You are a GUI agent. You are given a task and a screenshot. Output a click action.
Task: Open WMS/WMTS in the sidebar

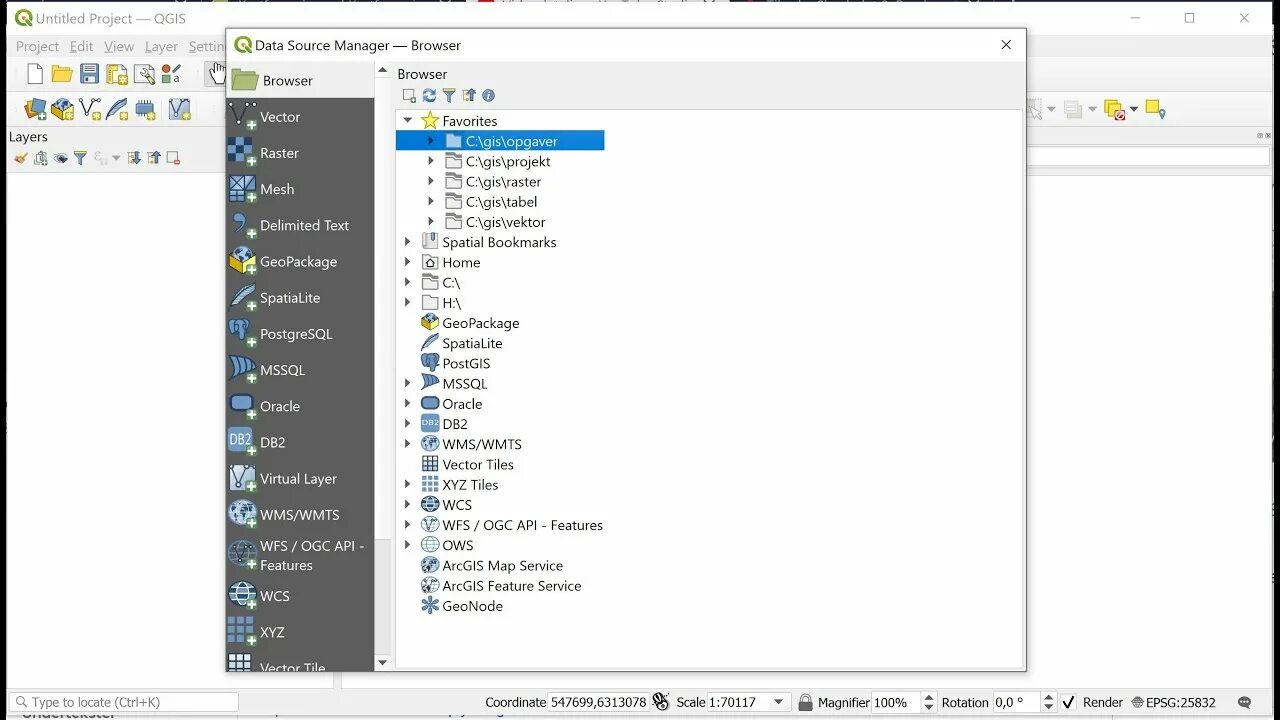pos(300,515)
